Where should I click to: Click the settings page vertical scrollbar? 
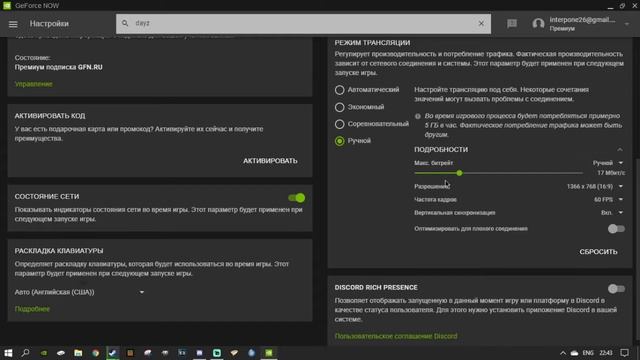click(637, 249)
